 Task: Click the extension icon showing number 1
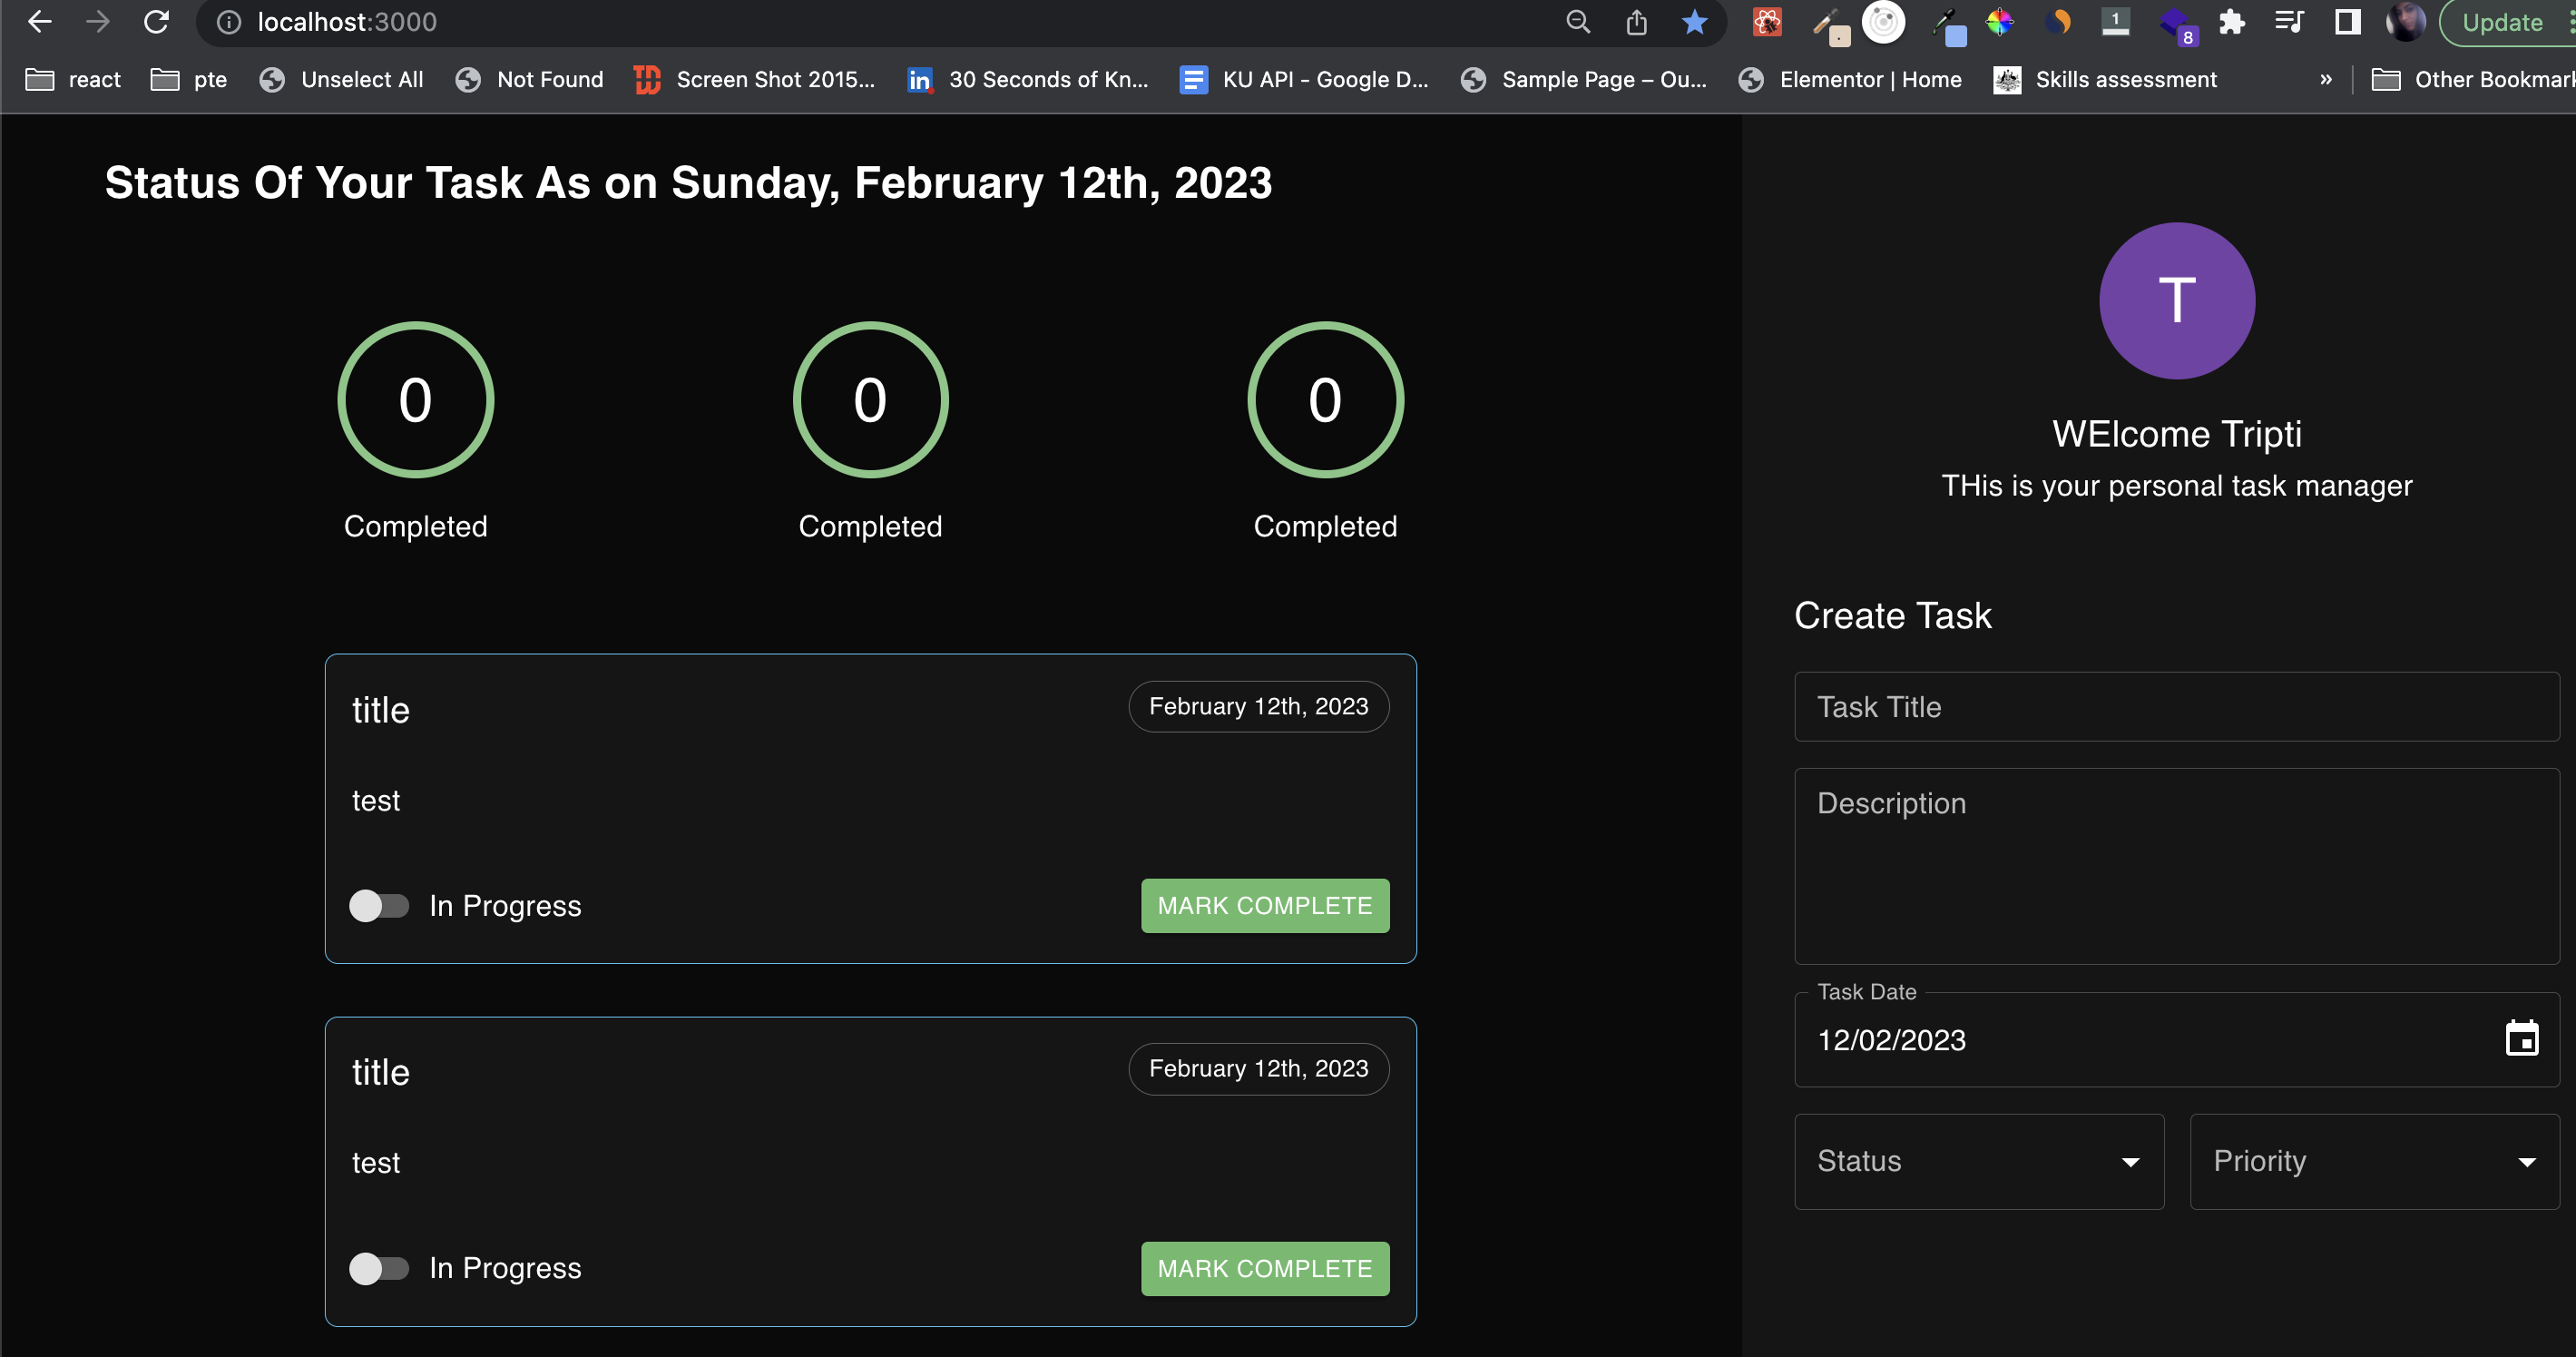tap(2115, 22)
